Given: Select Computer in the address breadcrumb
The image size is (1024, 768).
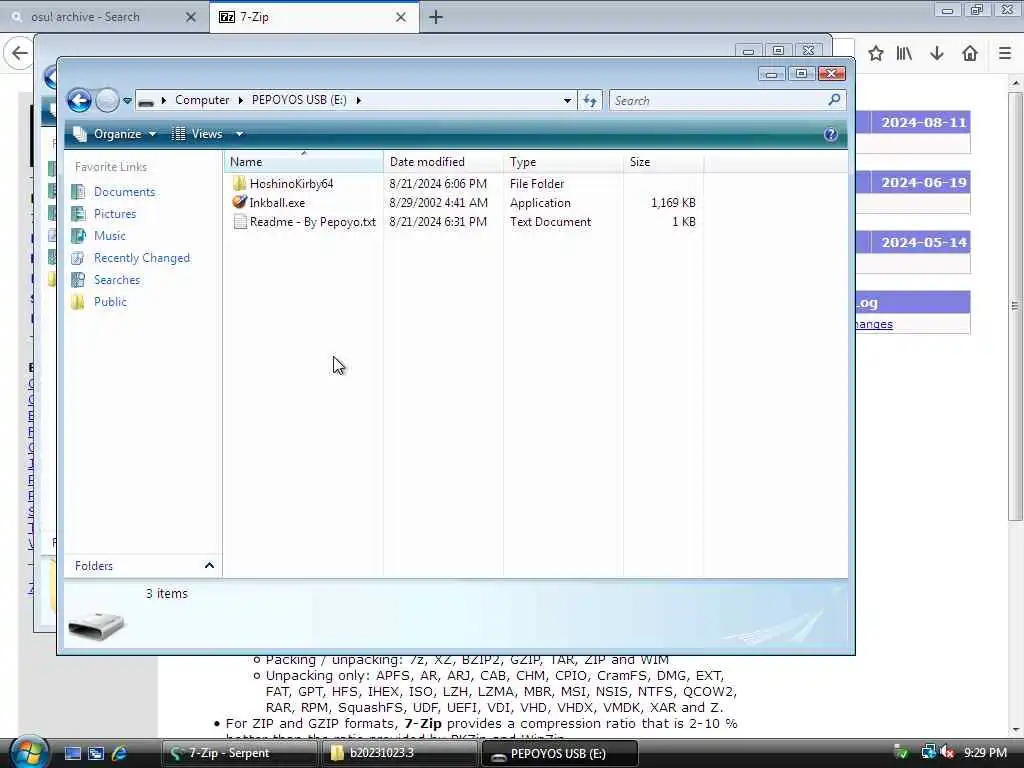Looking at the screenshot, I should pyautogui.click(x=202, y=100).
